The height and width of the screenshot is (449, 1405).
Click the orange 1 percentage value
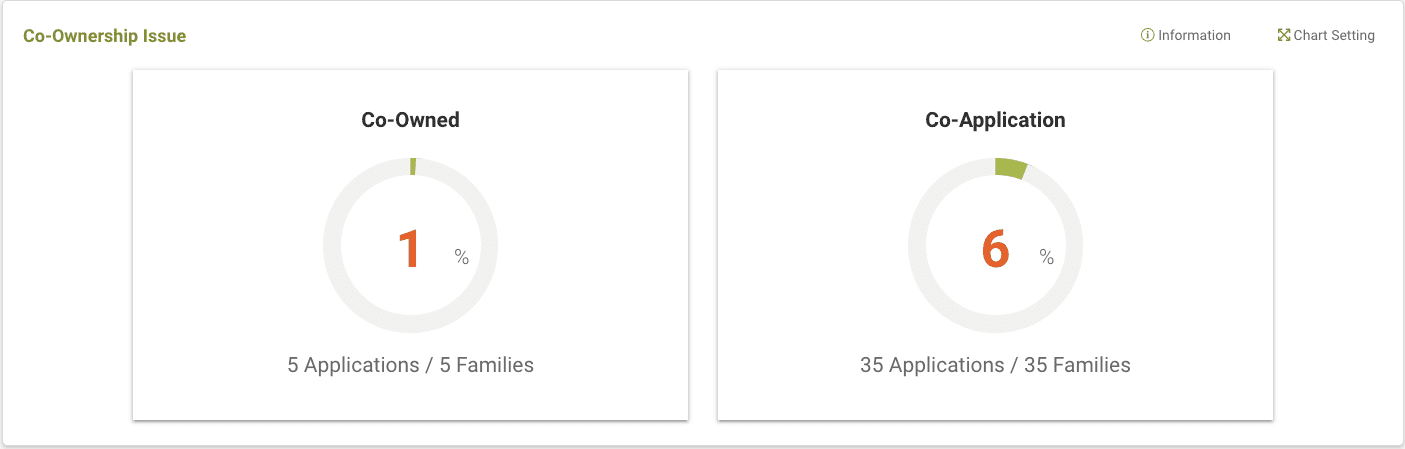[x=409, y=248]
